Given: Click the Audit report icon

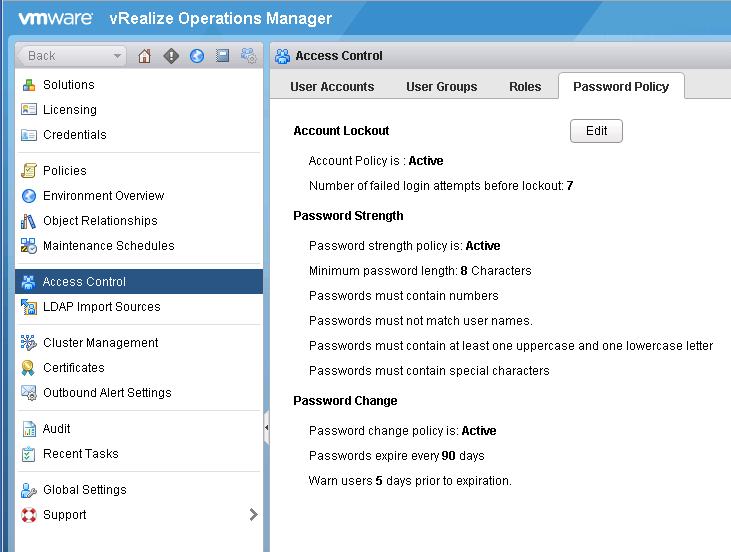Looking at the screenshot, I should [29, 429].
